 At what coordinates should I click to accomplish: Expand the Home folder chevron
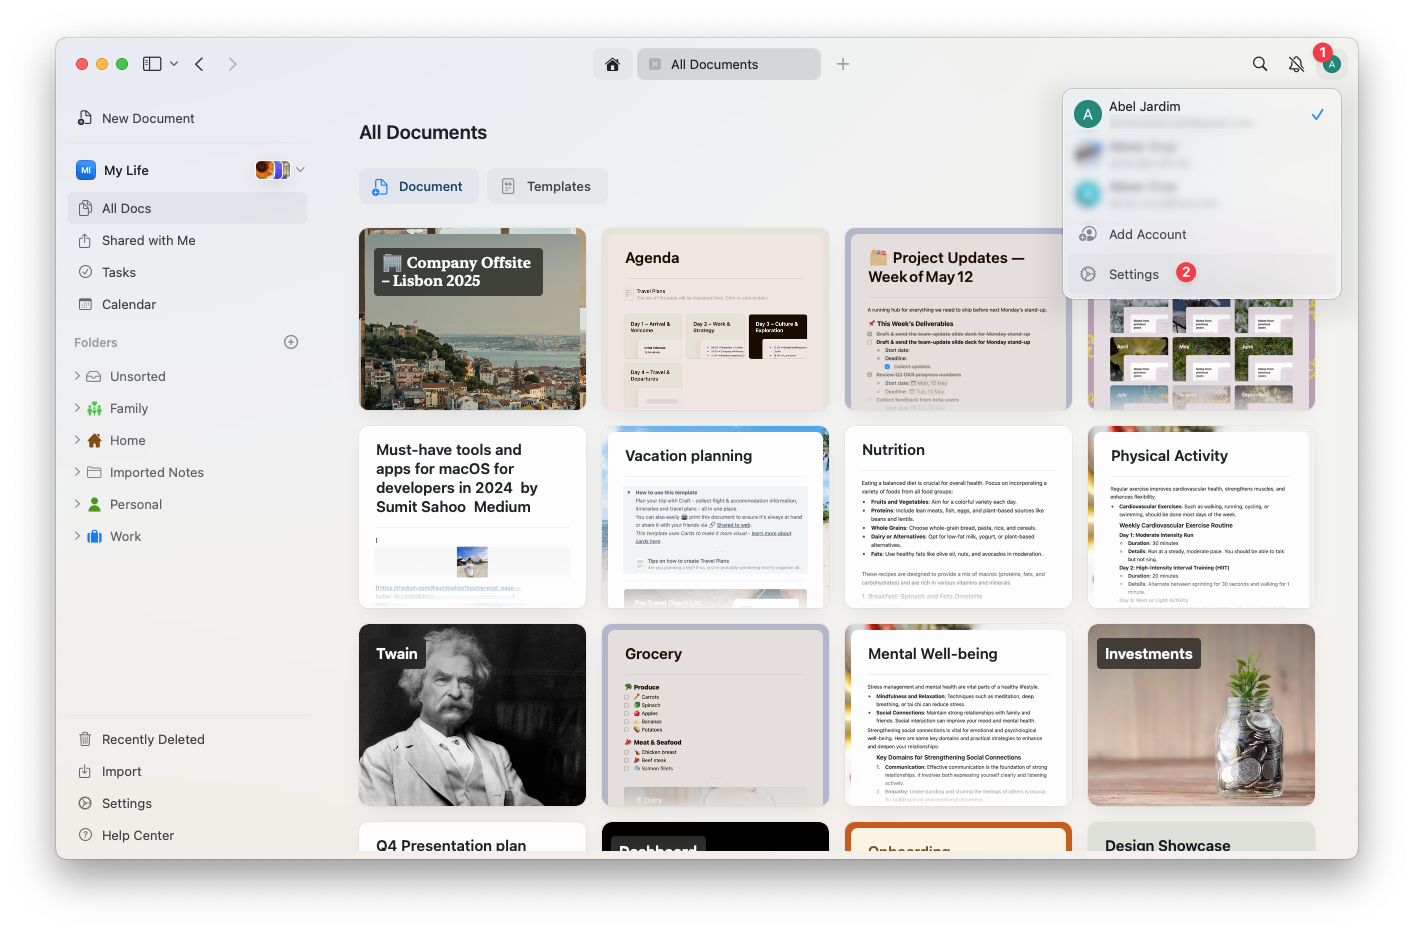pos(77,440)
